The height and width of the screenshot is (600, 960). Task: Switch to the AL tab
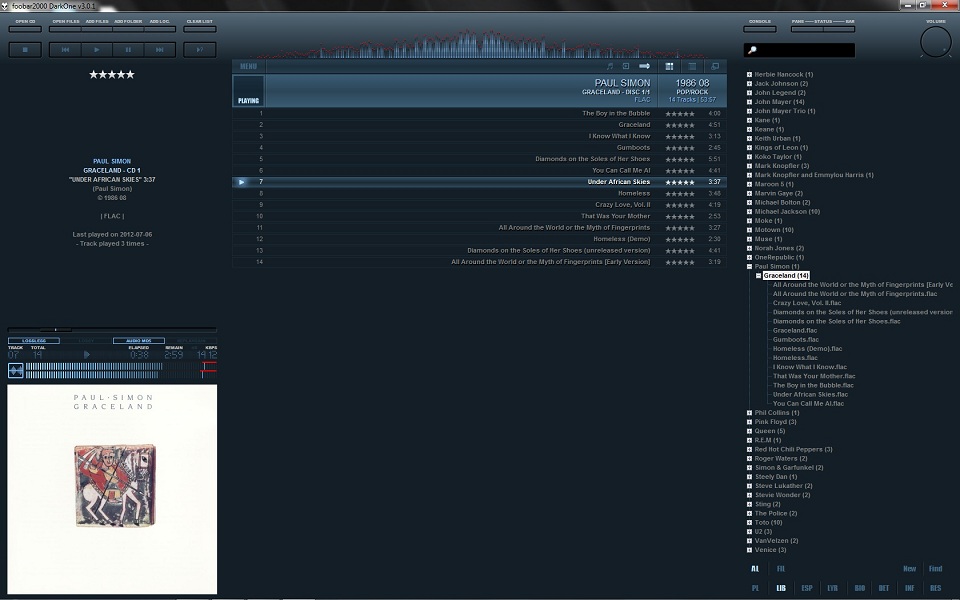point(755,569)
